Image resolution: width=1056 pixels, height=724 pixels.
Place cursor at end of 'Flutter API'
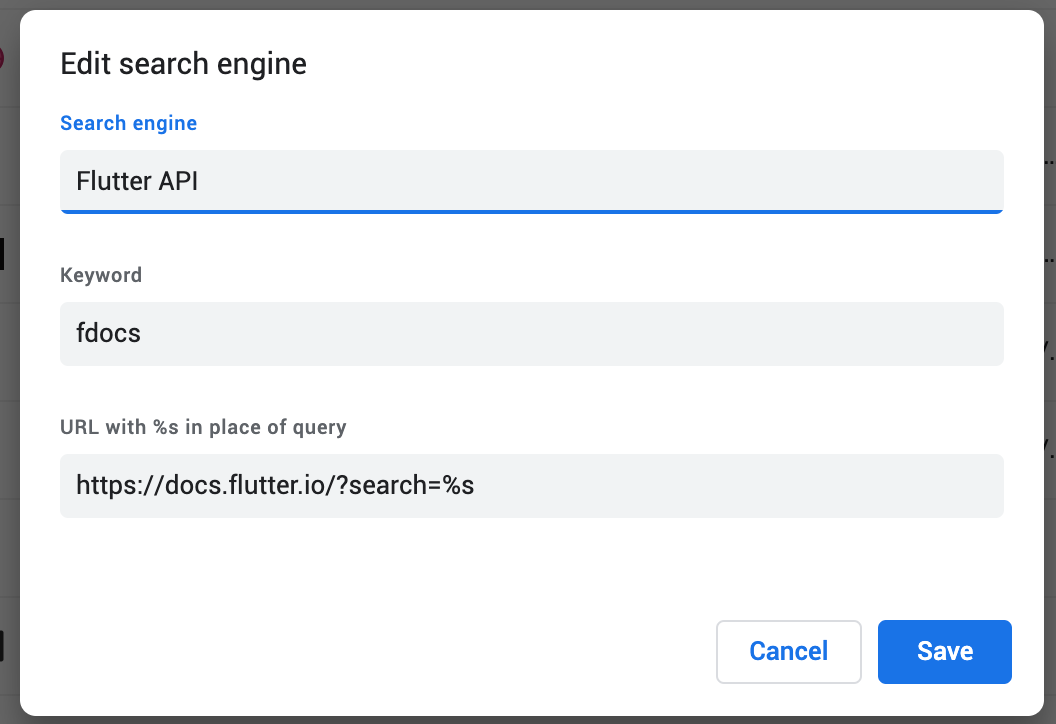click(x=200, y=181)
